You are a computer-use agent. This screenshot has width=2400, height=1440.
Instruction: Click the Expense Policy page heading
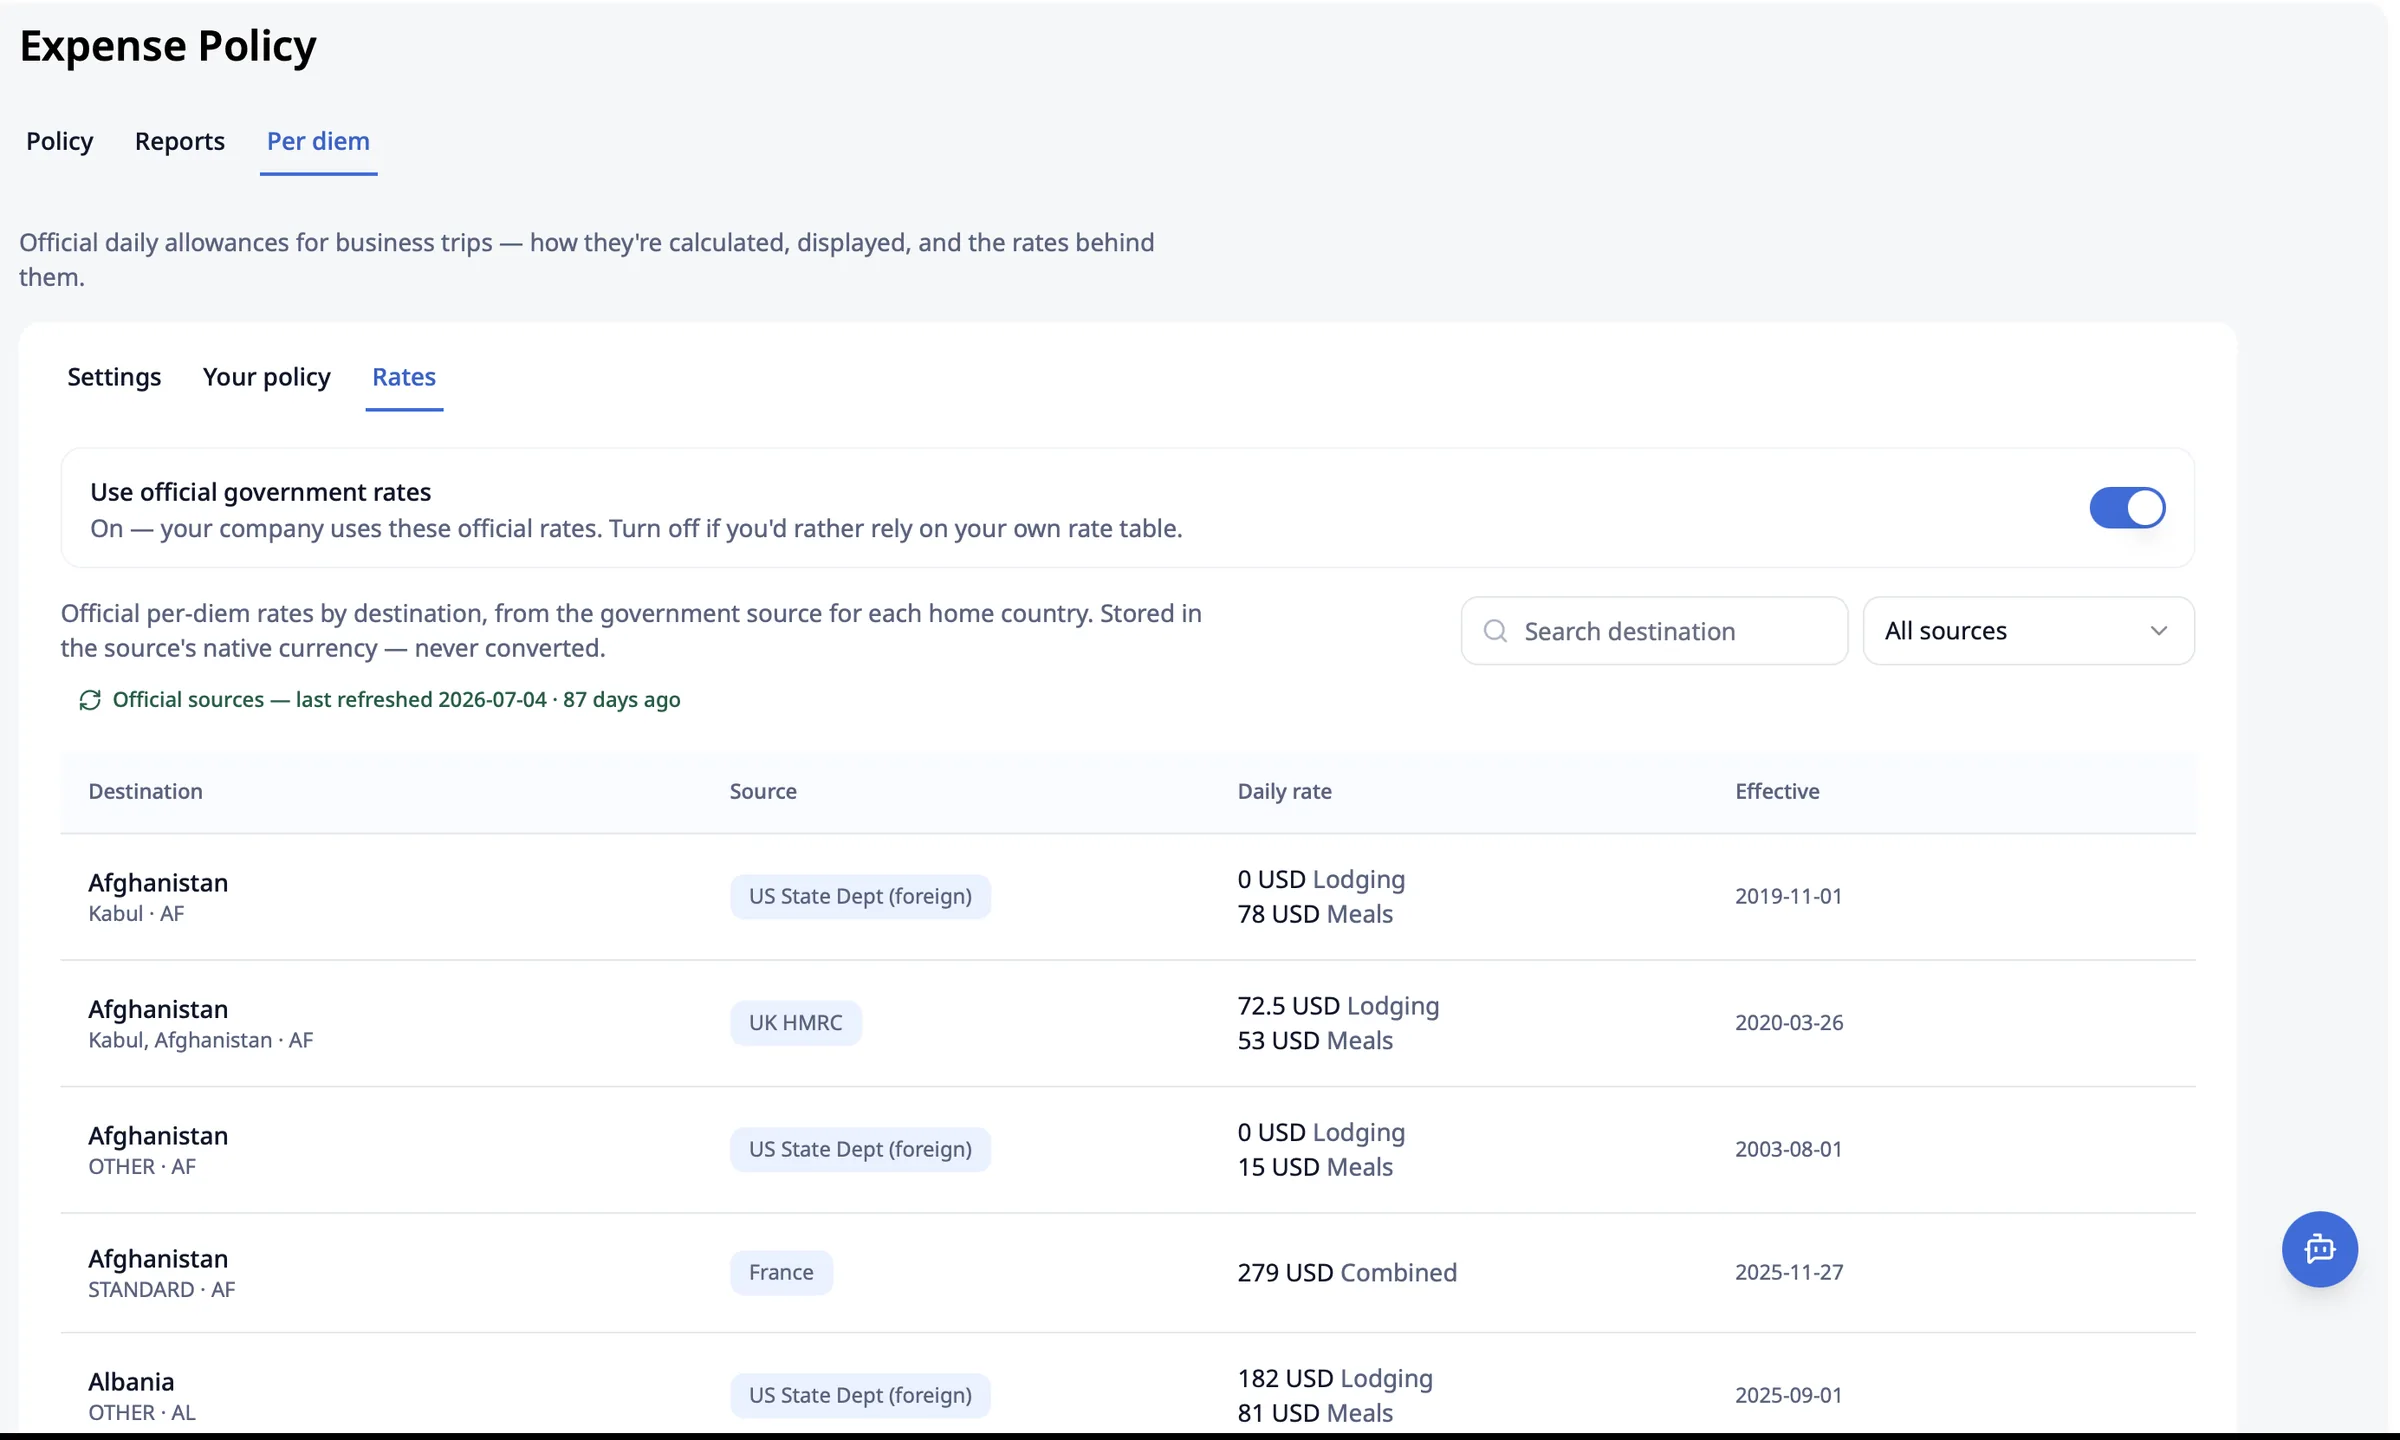(168, 46)
